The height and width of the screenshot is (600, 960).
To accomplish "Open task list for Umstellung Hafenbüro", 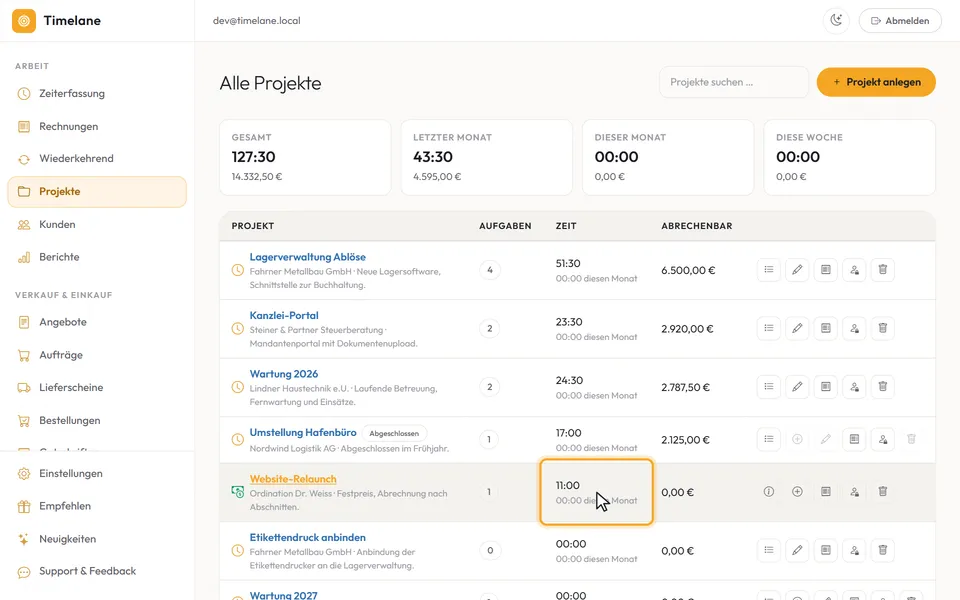I will coord(768,440).
